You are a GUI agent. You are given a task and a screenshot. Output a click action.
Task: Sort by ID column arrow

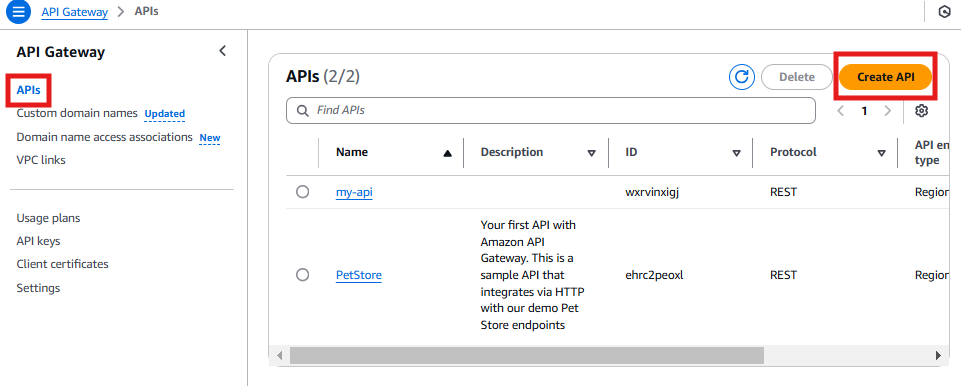pos(737,153)
